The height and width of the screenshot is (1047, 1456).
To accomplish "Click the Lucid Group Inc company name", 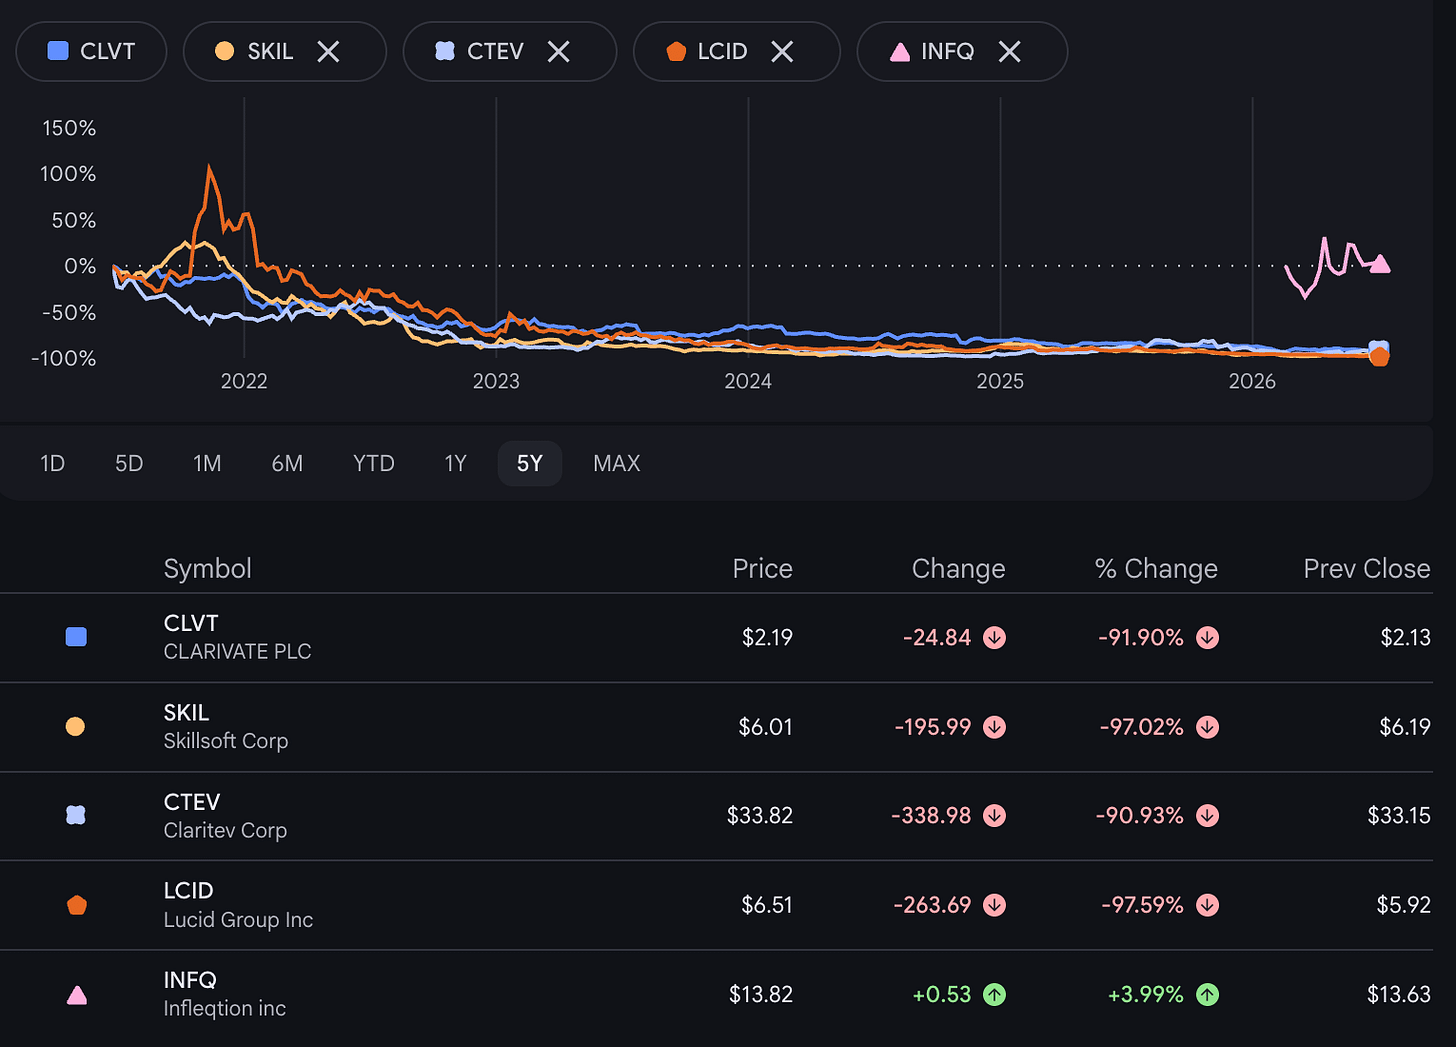I will click(238, 920).
